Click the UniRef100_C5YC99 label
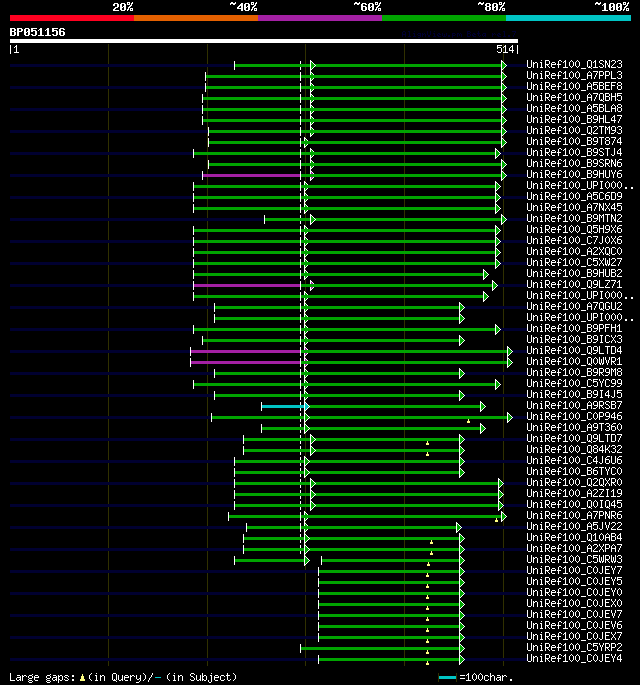This screenshot has height=685, width=640. click(574, 383)
